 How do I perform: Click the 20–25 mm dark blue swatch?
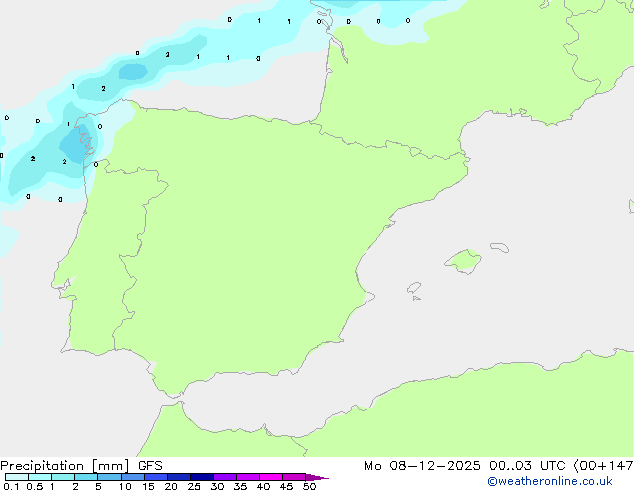[178, 477]
